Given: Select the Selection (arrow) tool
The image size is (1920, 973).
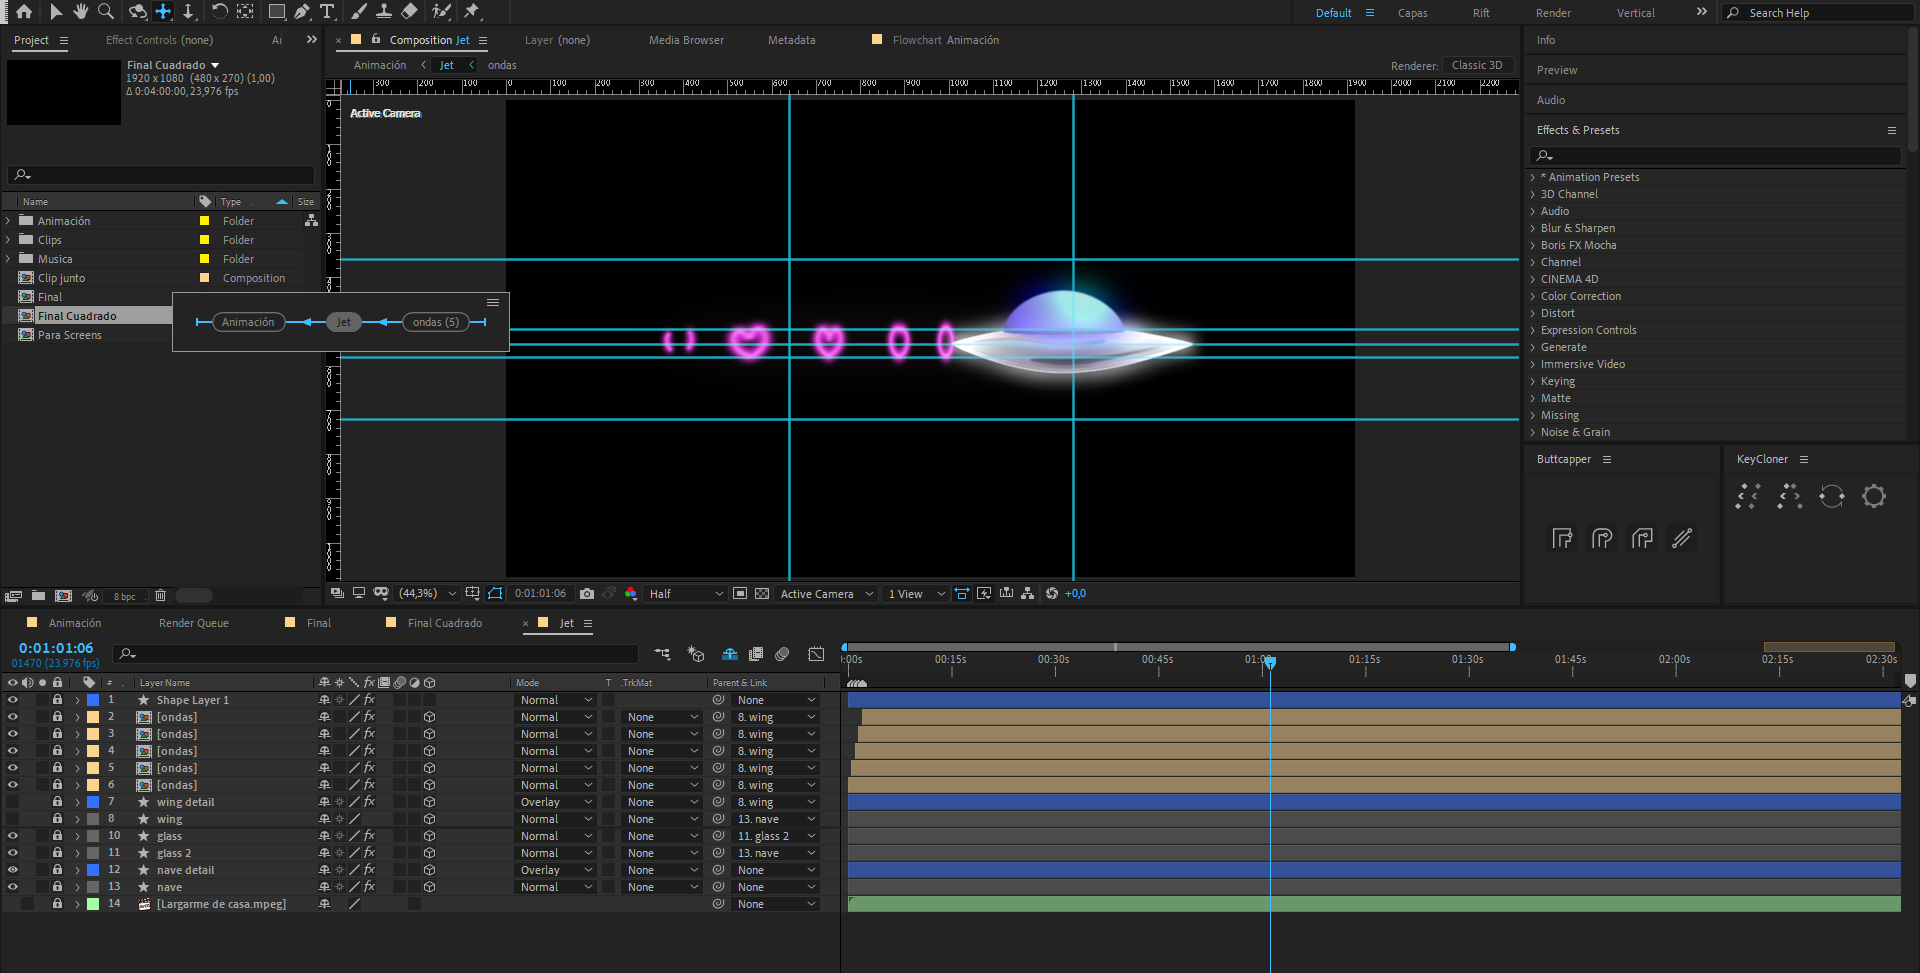Looking at the screenshot, I should coord(55,12).
